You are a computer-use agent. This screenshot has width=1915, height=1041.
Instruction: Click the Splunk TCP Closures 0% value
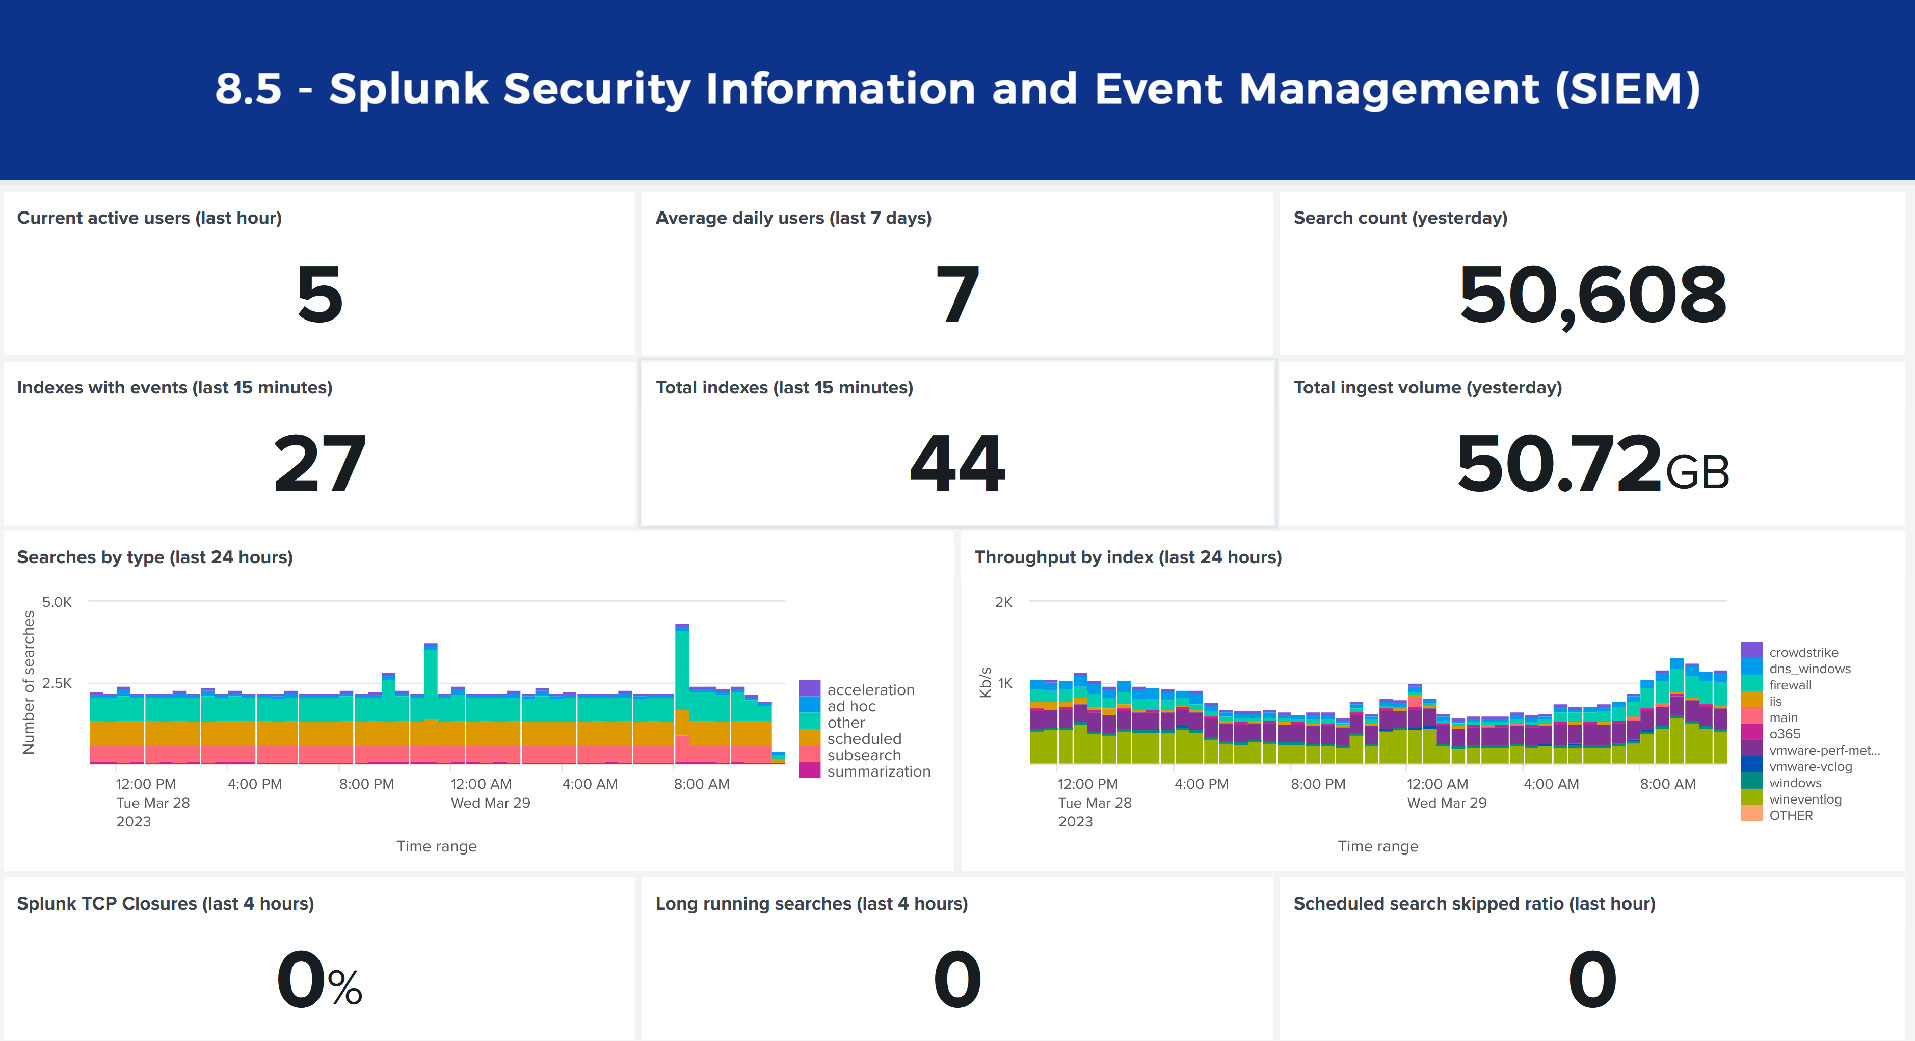[320, 980]
